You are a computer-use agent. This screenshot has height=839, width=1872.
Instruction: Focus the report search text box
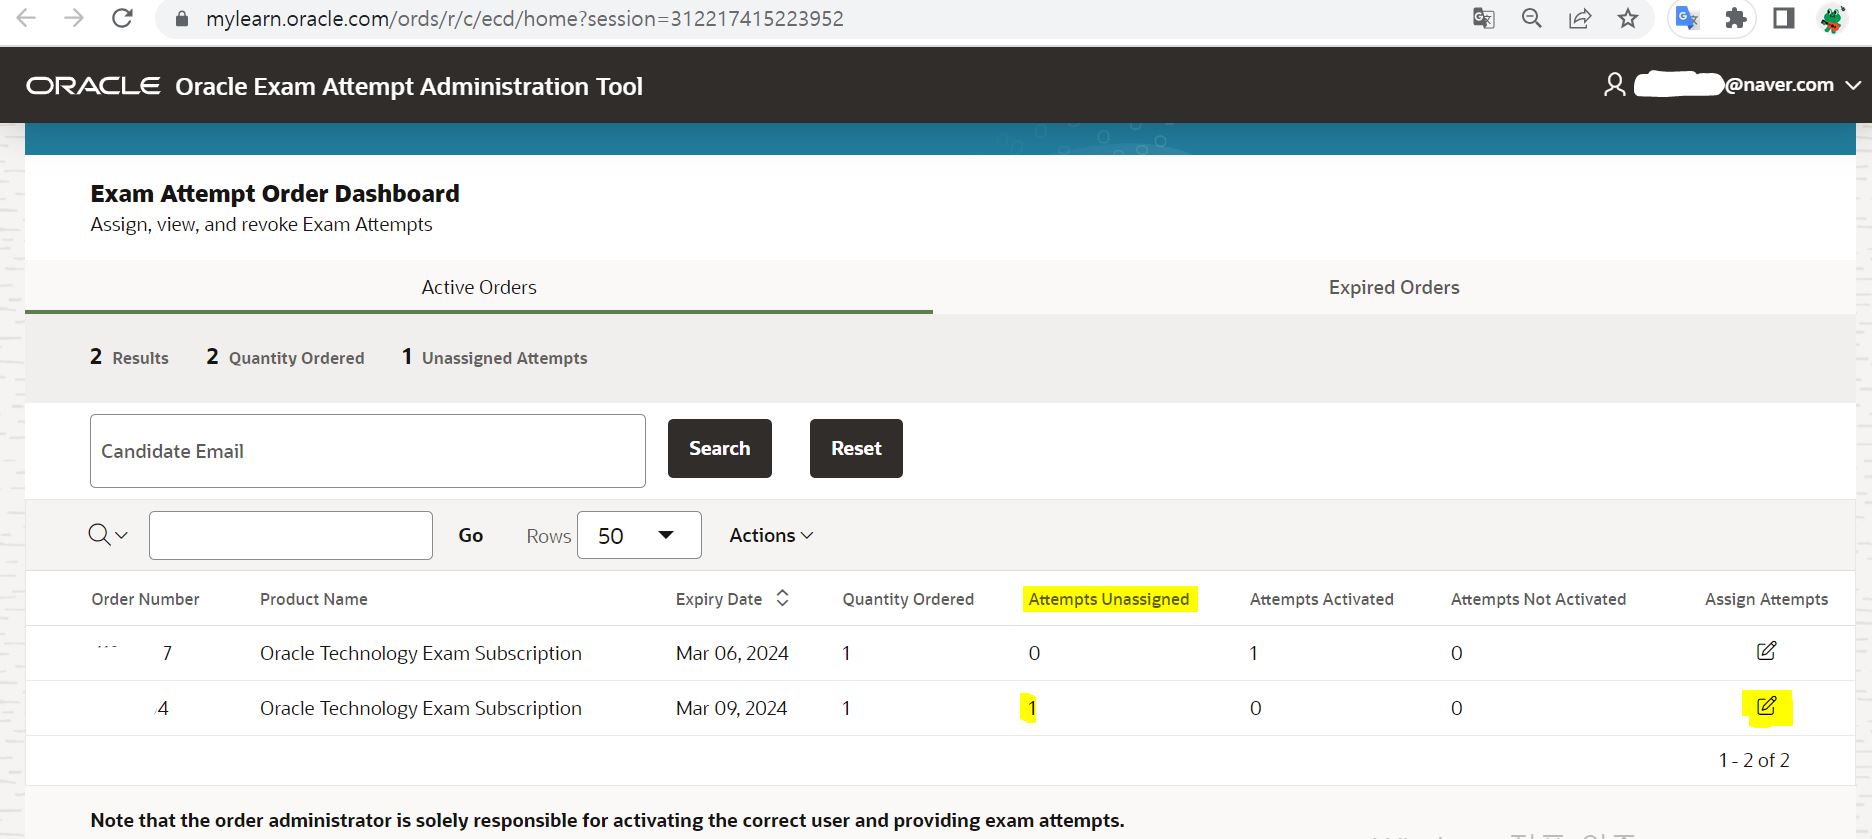point(291,535)
